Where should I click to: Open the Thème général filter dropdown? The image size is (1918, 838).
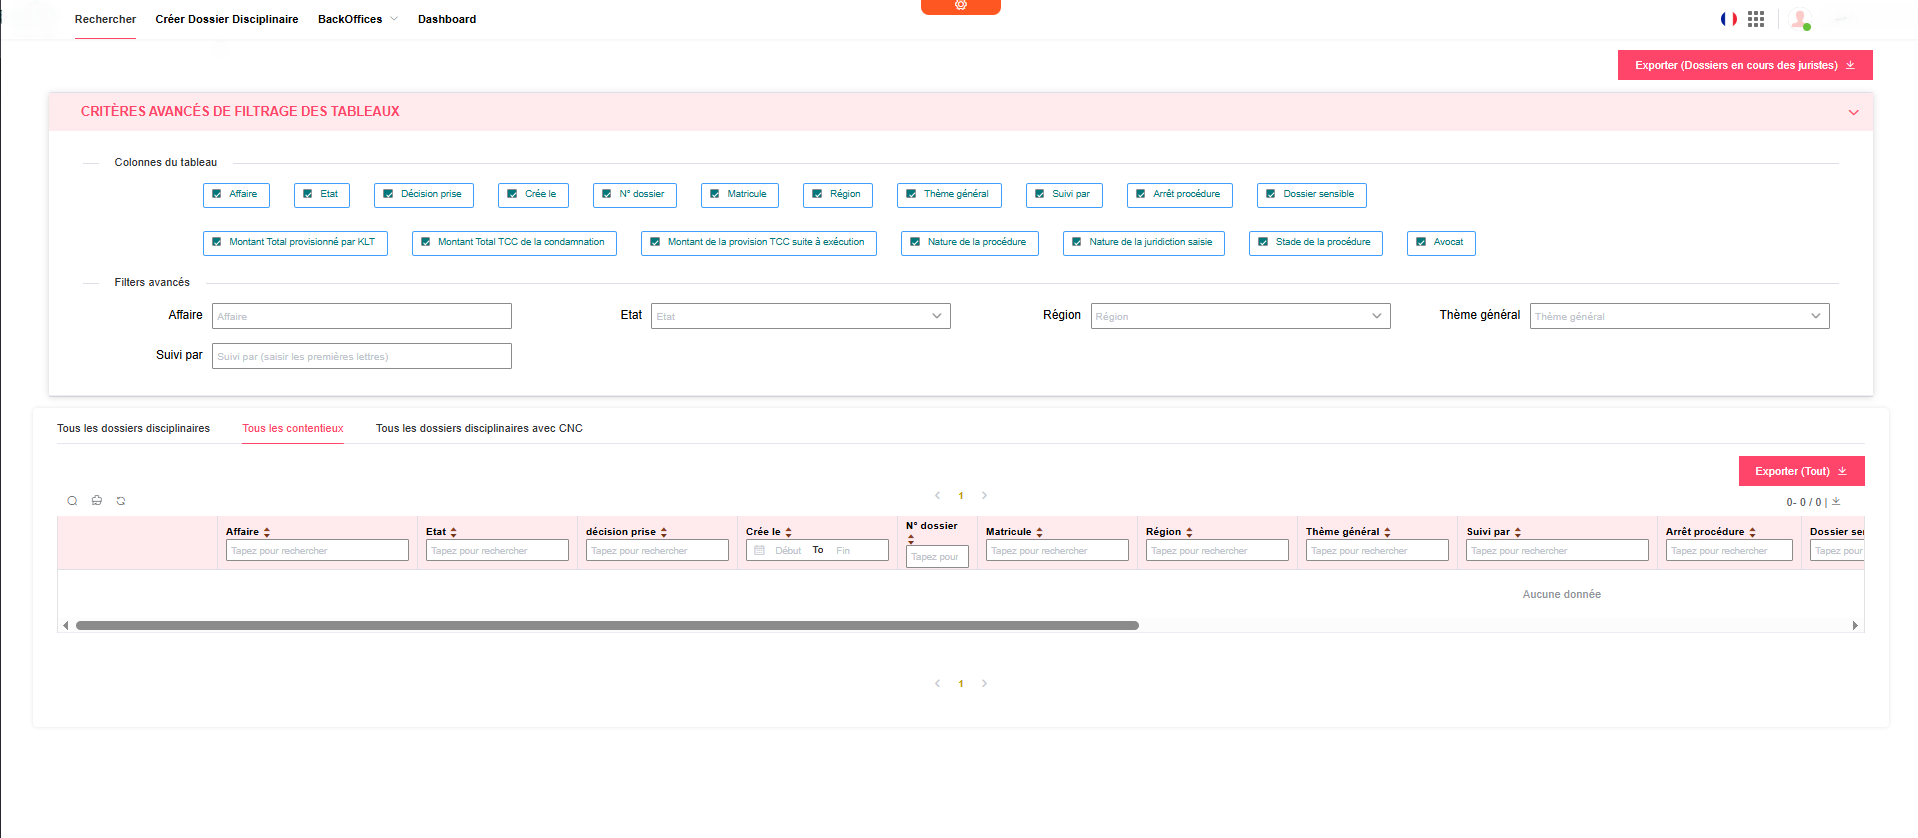(x=1680, y=316)
